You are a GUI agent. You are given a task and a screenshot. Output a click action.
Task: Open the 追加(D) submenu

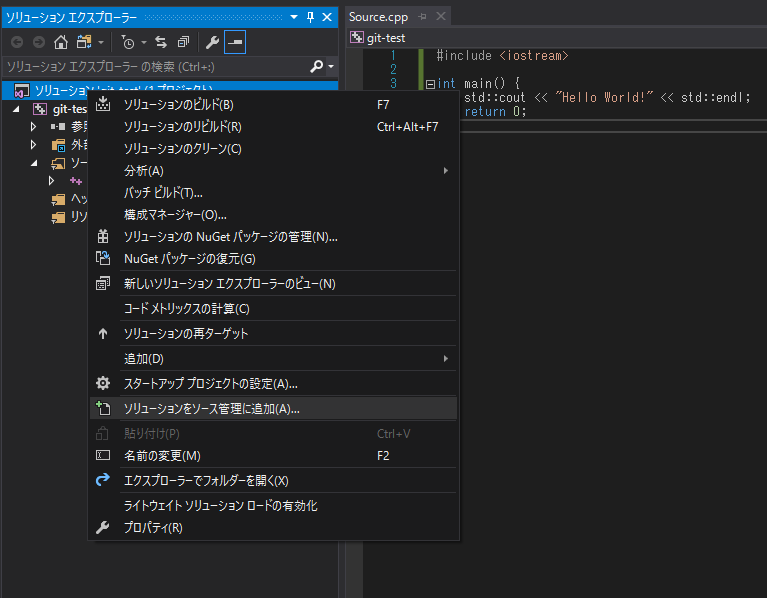click(273, 359)
